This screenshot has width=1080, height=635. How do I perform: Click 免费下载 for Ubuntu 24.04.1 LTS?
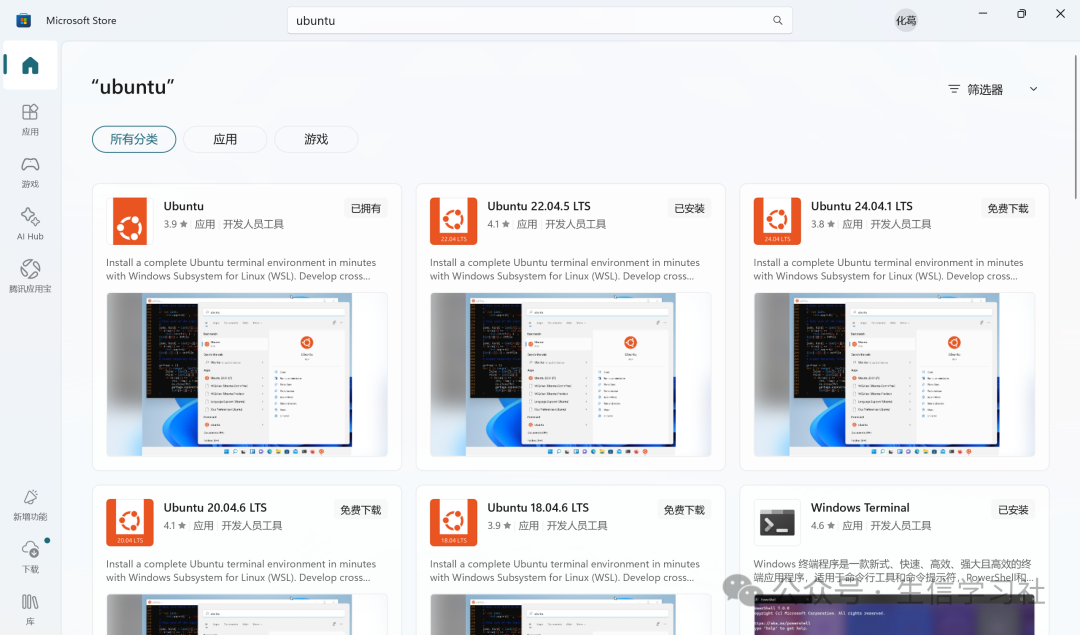tap(1008, 209)
